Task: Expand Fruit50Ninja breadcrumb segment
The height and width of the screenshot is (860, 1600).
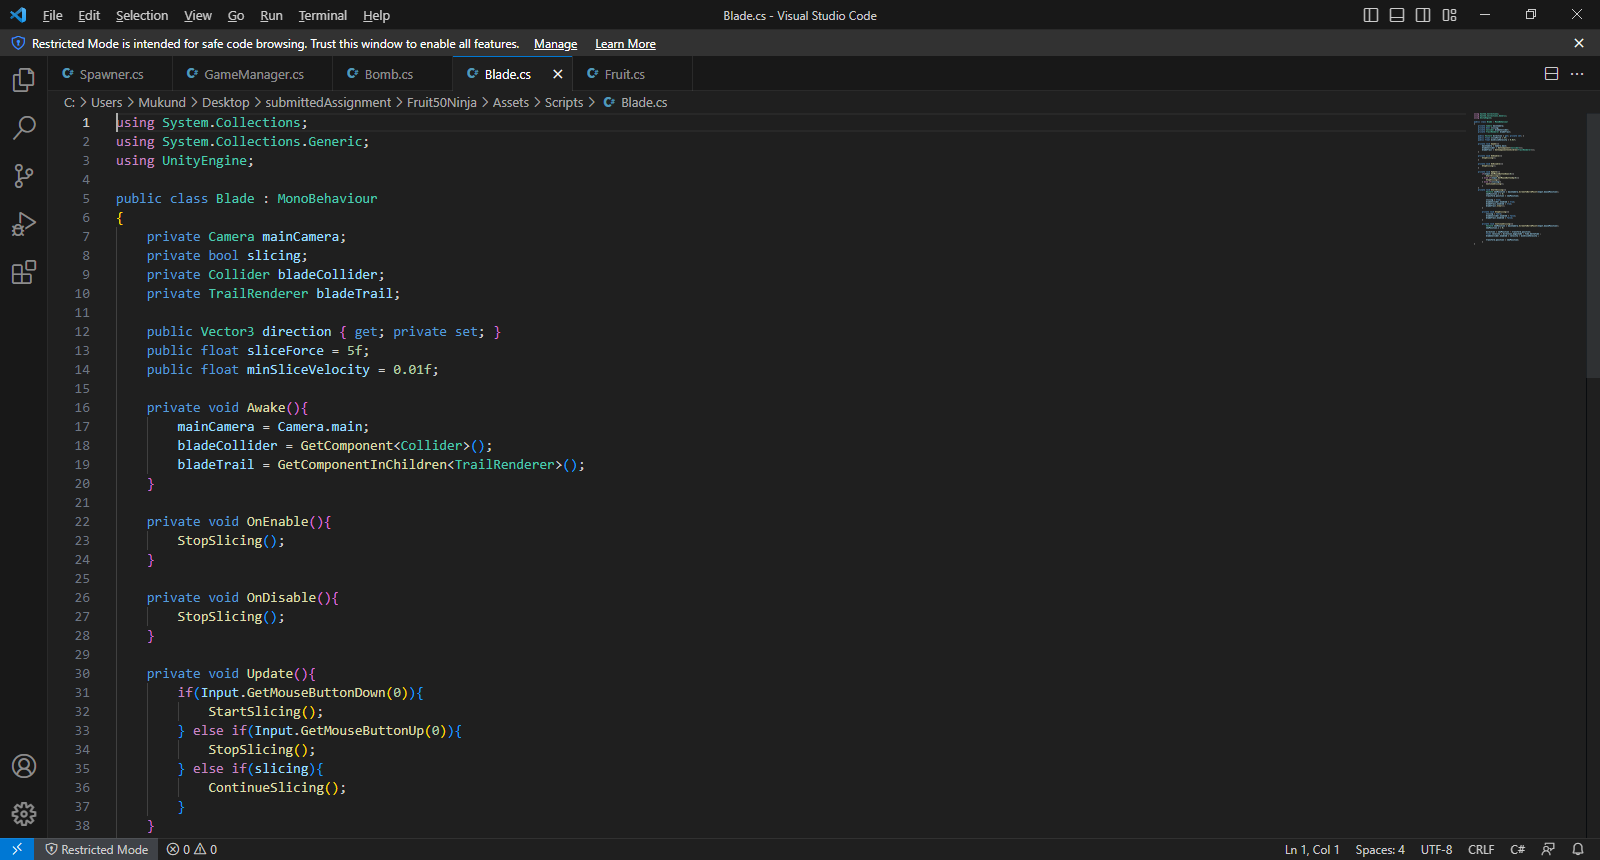Action: point(442,102)
